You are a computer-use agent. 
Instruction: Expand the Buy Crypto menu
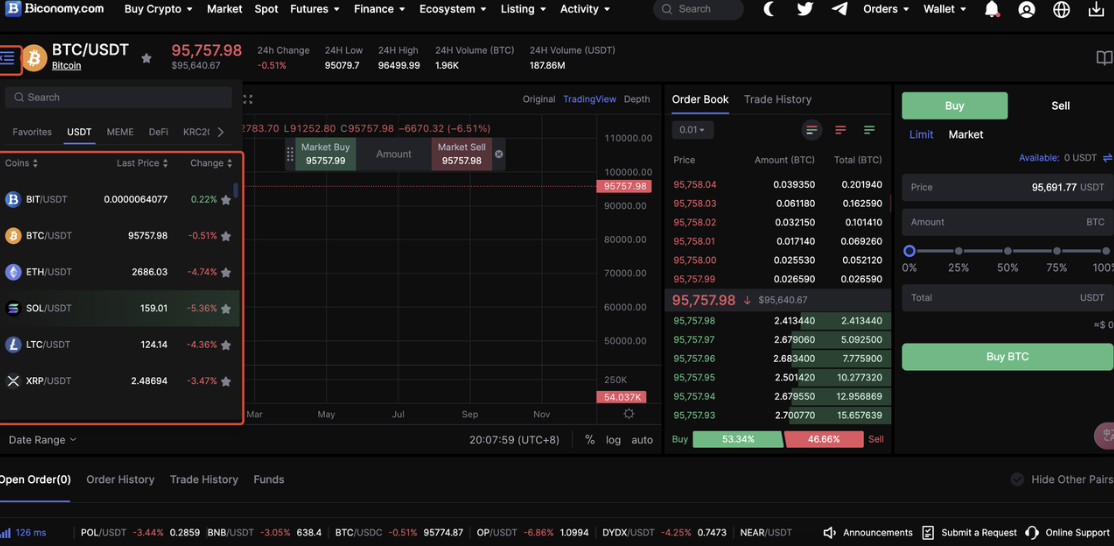158,9
